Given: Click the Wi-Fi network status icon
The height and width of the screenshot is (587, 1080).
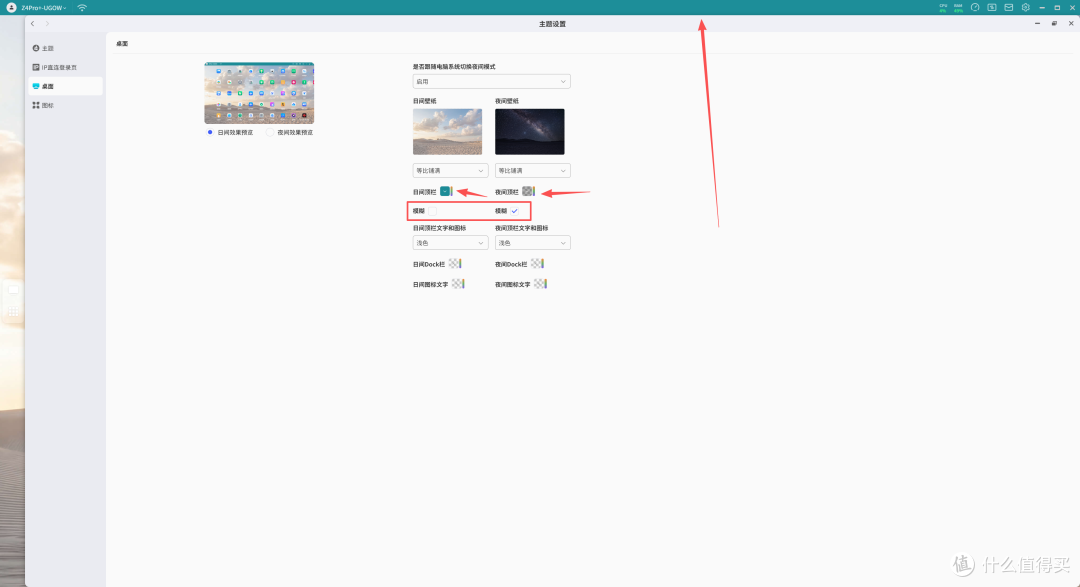Looking at the screenshot, I should pos(82,8).
